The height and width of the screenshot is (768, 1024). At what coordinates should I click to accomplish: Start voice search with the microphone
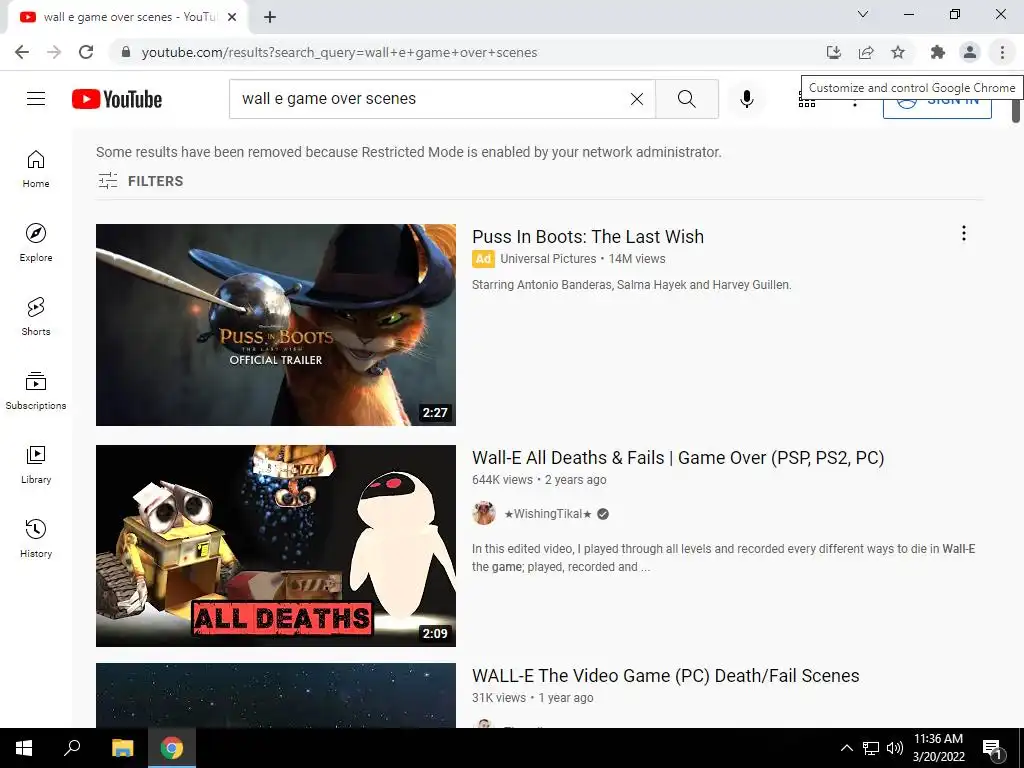pos(746,99)
